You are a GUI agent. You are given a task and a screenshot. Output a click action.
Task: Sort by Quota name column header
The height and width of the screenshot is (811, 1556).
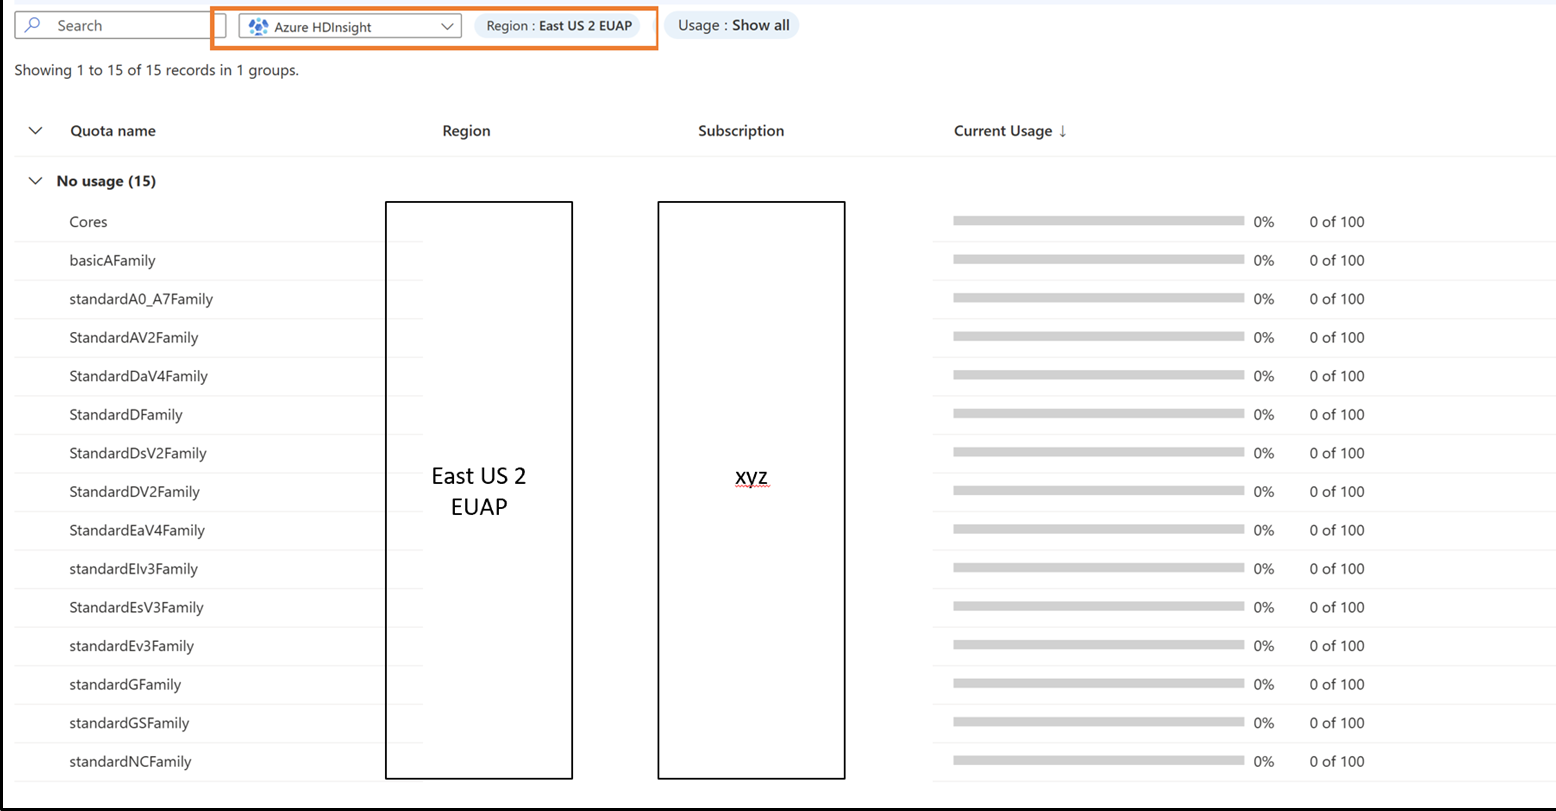(x=113, y=131)
